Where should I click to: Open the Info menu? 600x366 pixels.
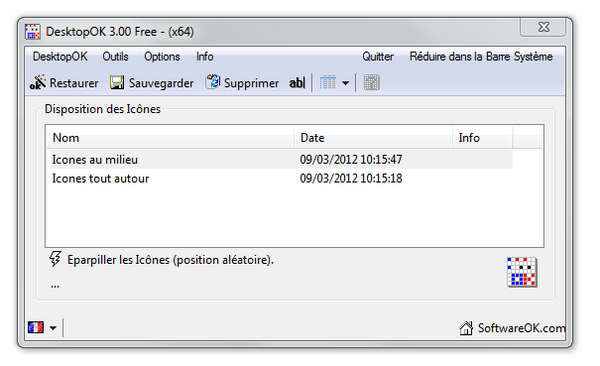[x=205, y=57]
